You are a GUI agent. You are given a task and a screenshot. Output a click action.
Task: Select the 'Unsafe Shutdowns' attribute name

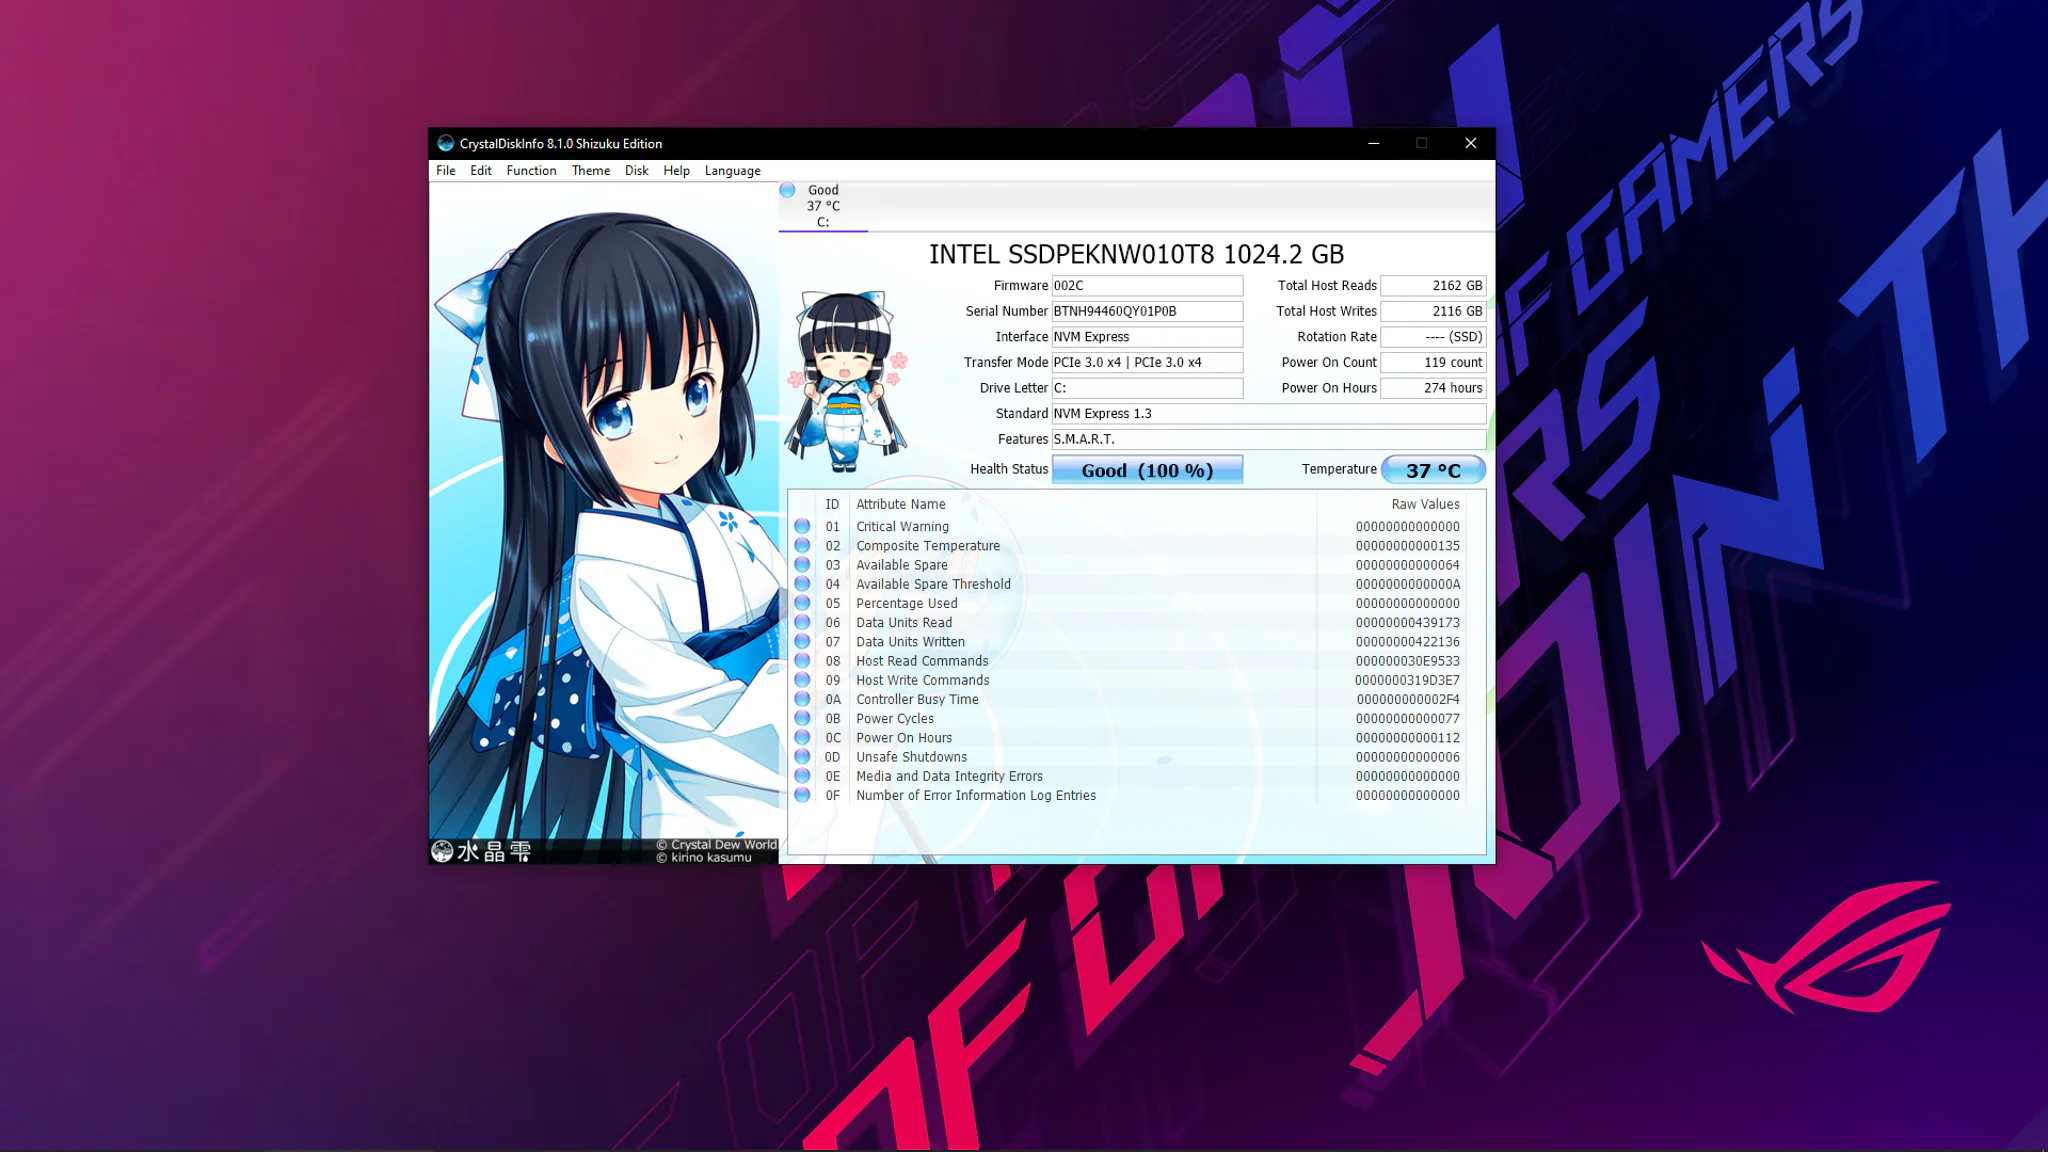tap(911, 757)
